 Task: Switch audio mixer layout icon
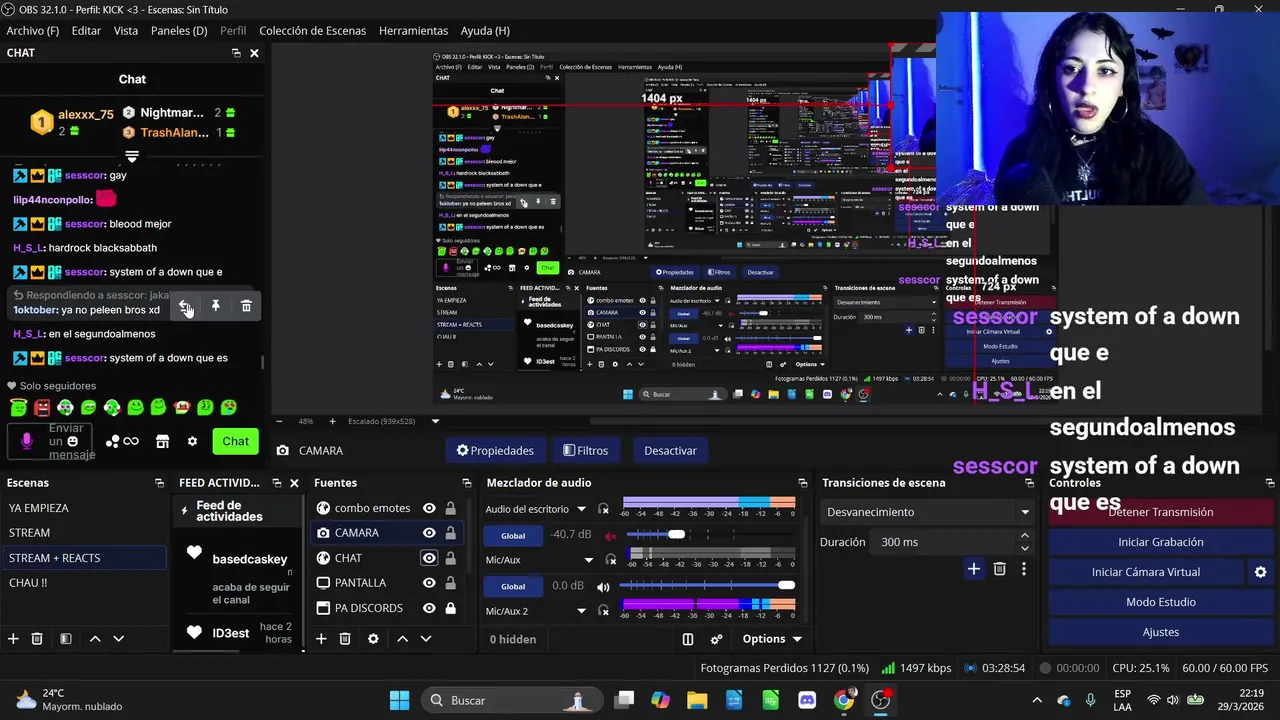point(688,639)
